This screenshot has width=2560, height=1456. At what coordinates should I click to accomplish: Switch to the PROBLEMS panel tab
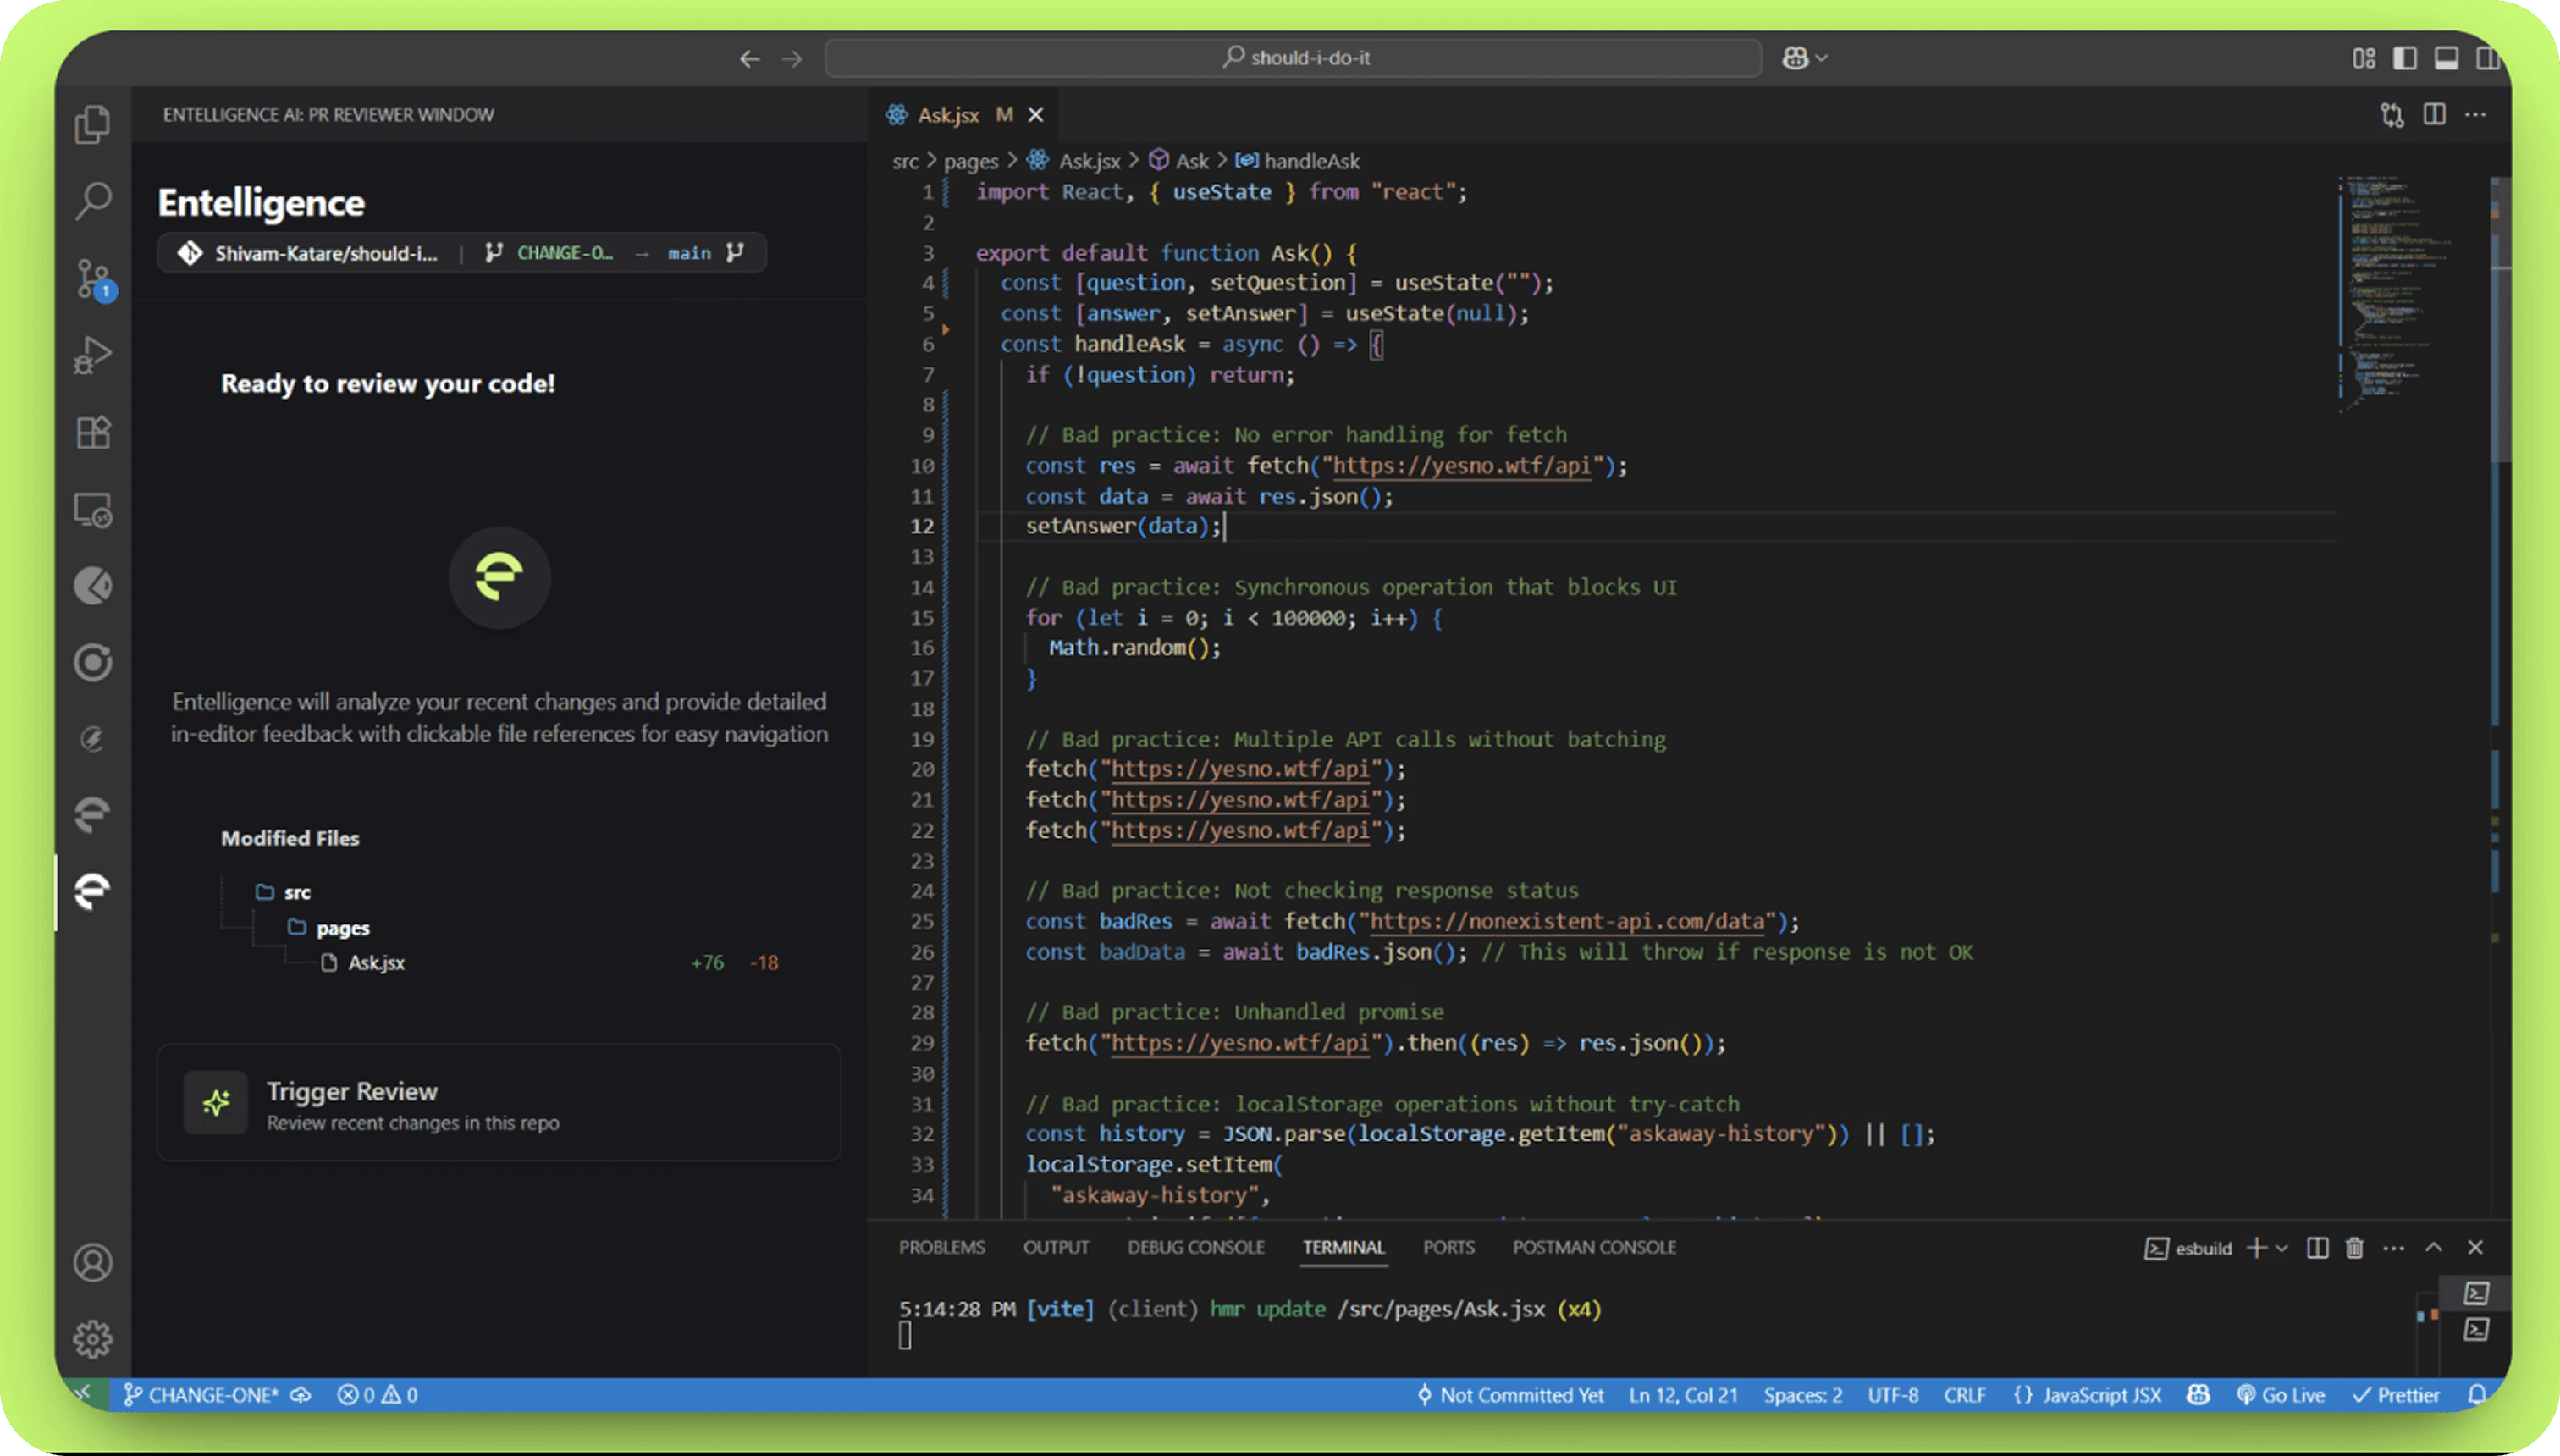click(x=941, y=1247)
